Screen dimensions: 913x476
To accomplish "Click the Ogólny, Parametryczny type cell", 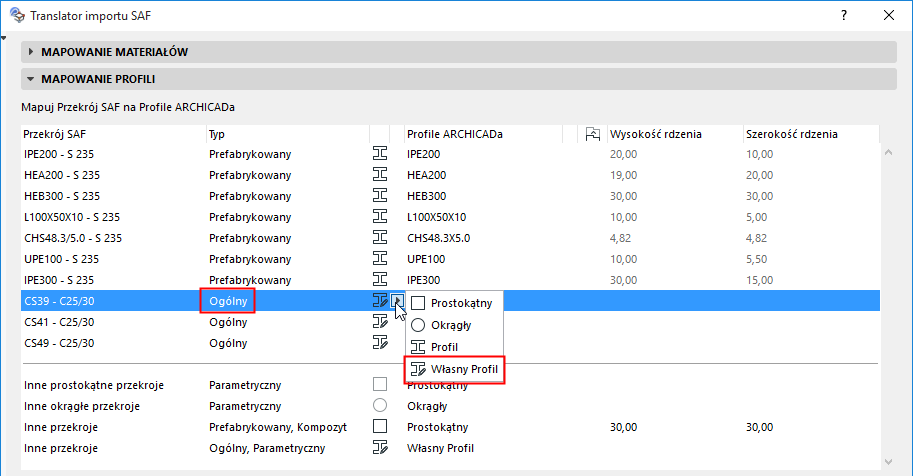I will 267,448.
